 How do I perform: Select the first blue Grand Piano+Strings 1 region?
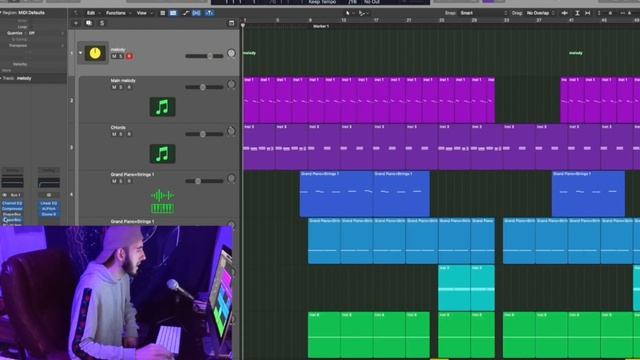(x=336, y=194)
